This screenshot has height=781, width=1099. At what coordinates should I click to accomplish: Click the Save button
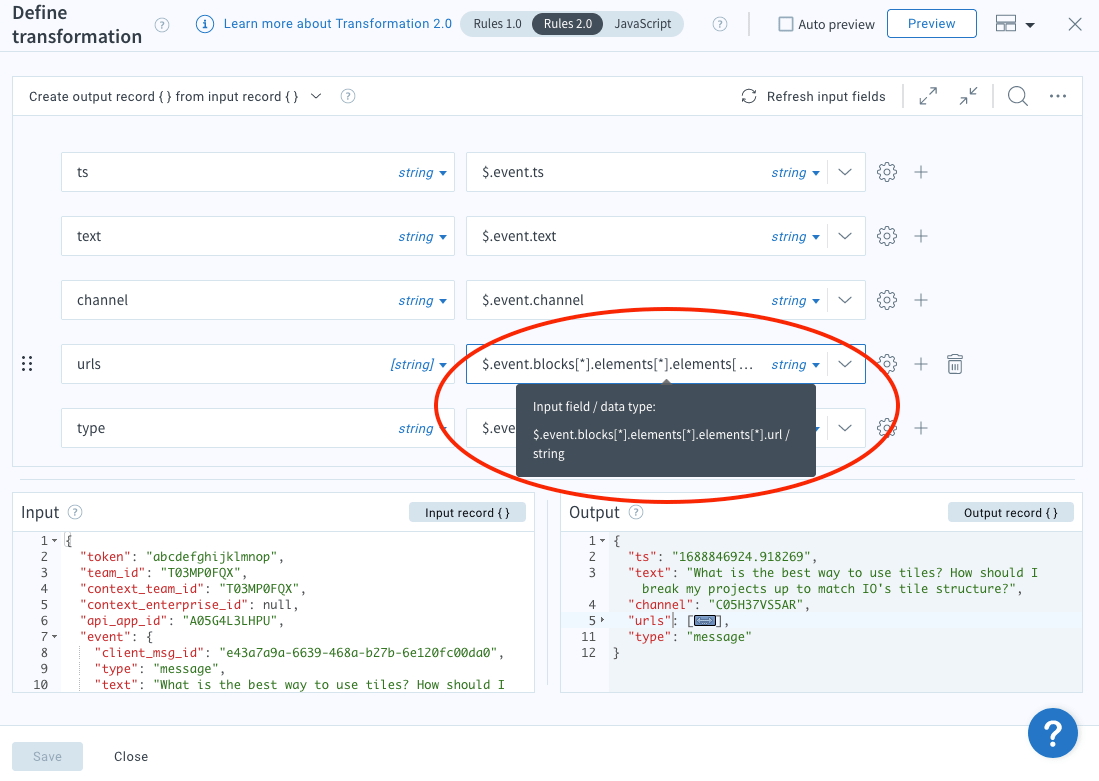coord(47,756)
